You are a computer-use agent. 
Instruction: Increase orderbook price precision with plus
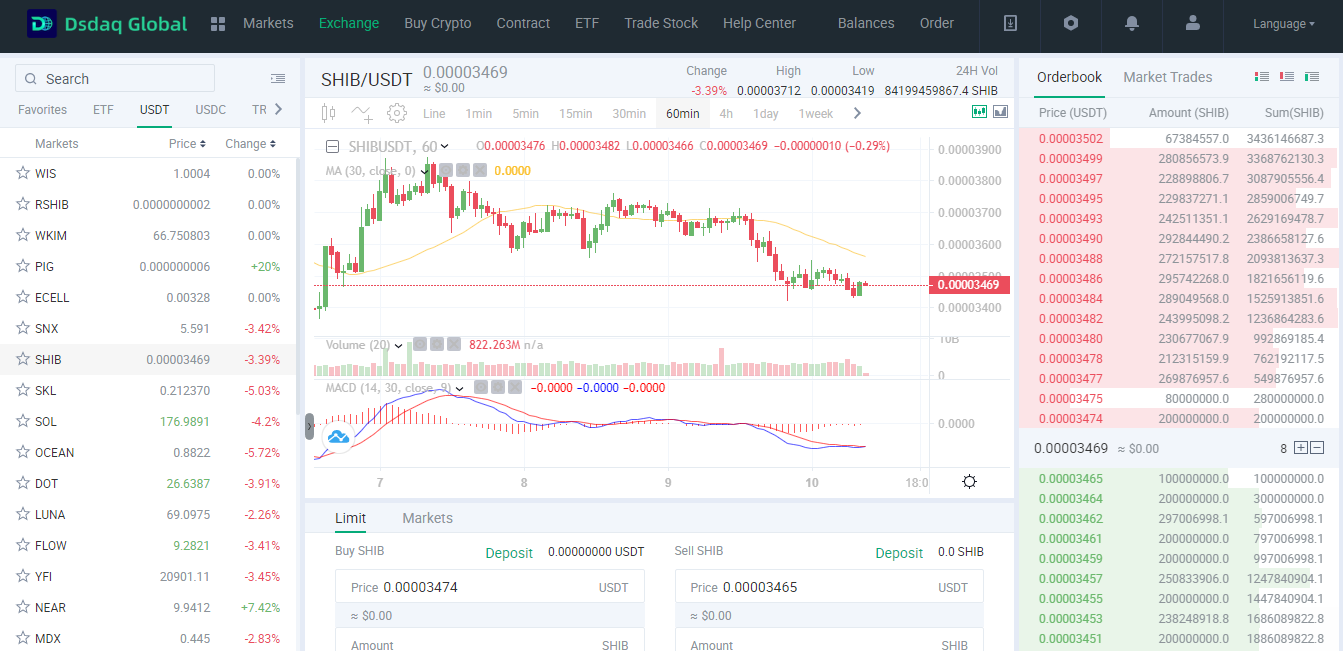click(1300, 448)
